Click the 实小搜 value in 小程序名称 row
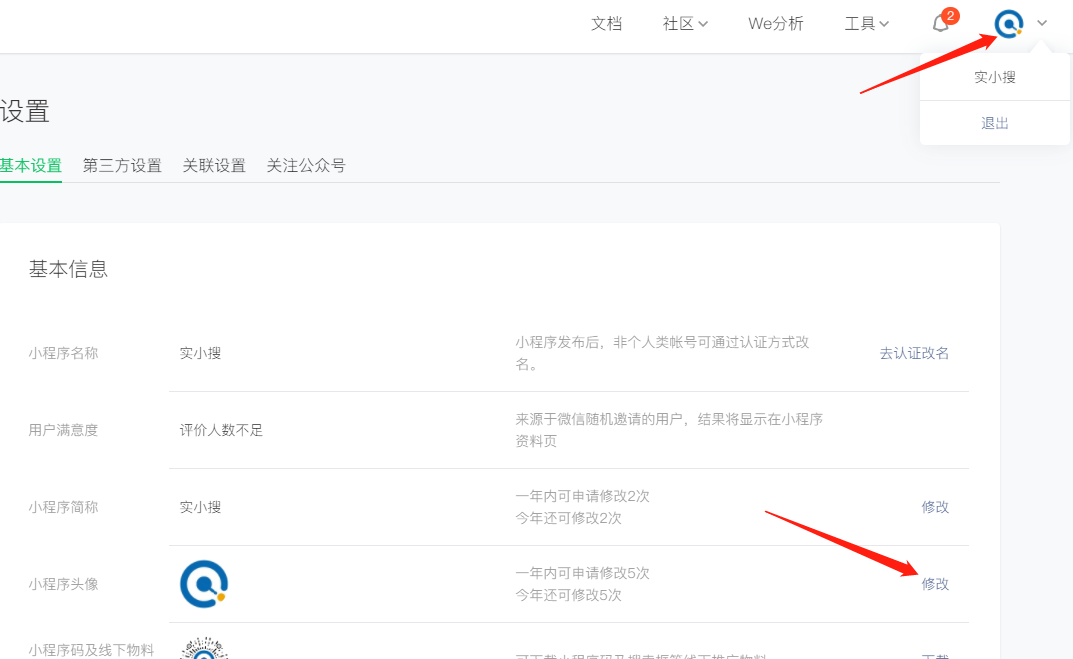Image resolution: width=1073 pixels, height=659 pixels. (x=200, y=353)
